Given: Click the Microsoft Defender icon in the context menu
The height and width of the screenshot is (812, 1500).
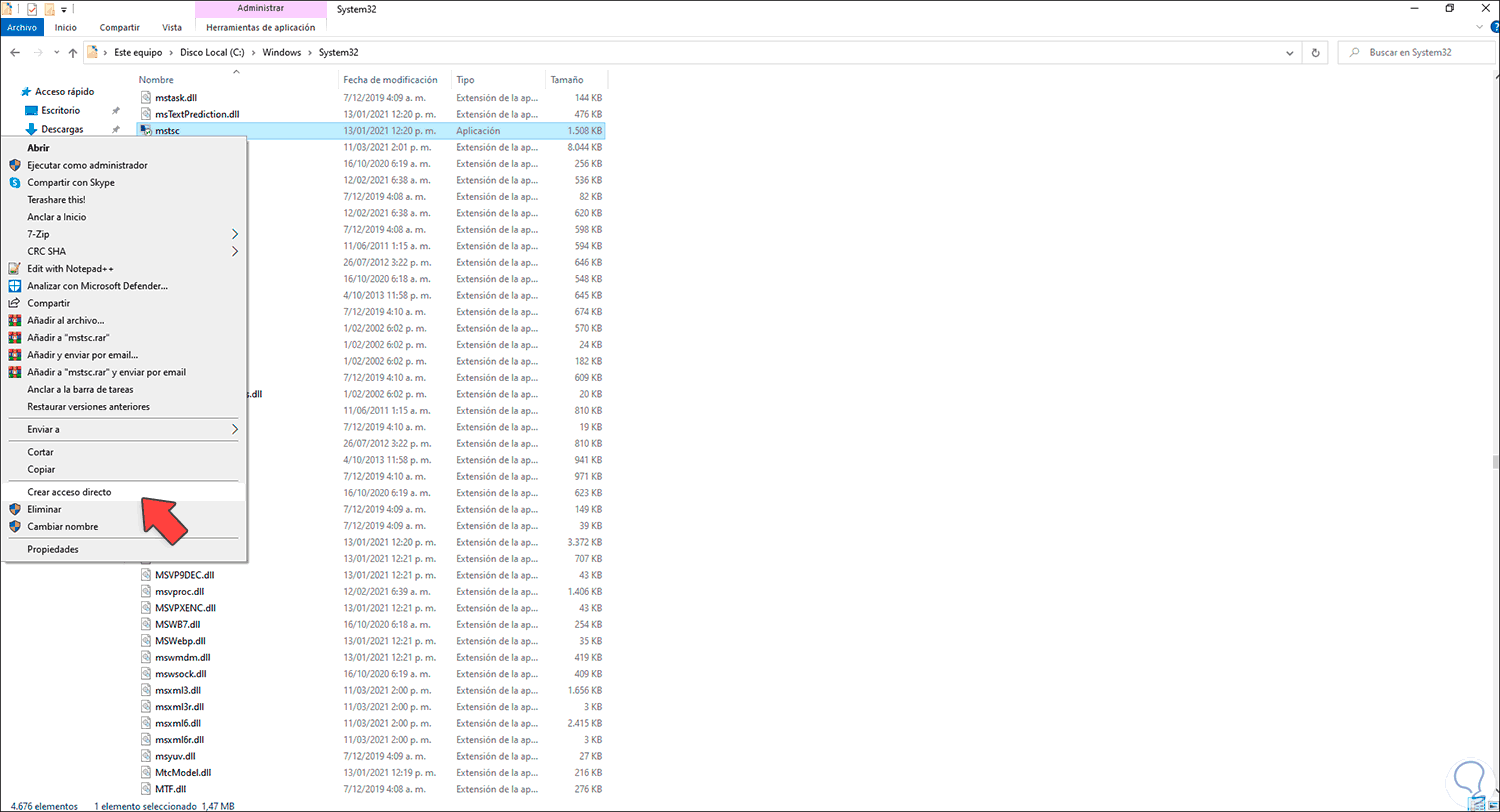Looking at the screenshot, I should pos(15,286).
